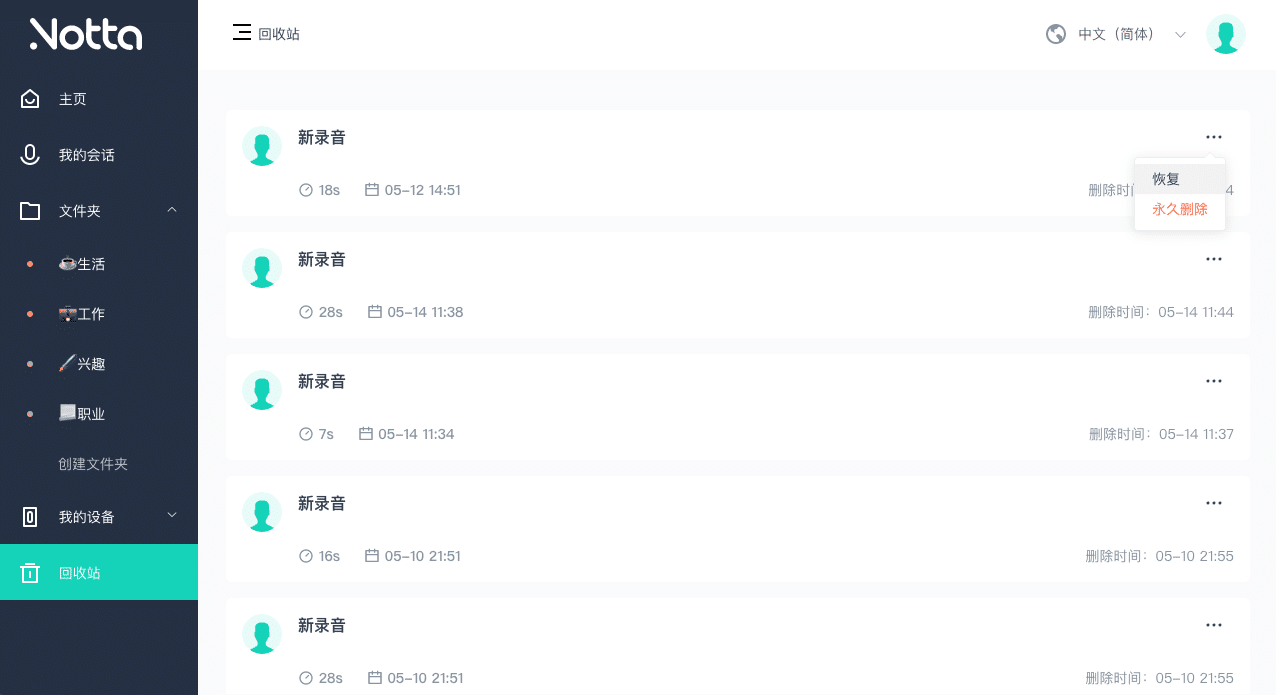Collapse the 文件夹 section chevron
The height and width of the screenshot is (695, 1276).
pos(171,210)
